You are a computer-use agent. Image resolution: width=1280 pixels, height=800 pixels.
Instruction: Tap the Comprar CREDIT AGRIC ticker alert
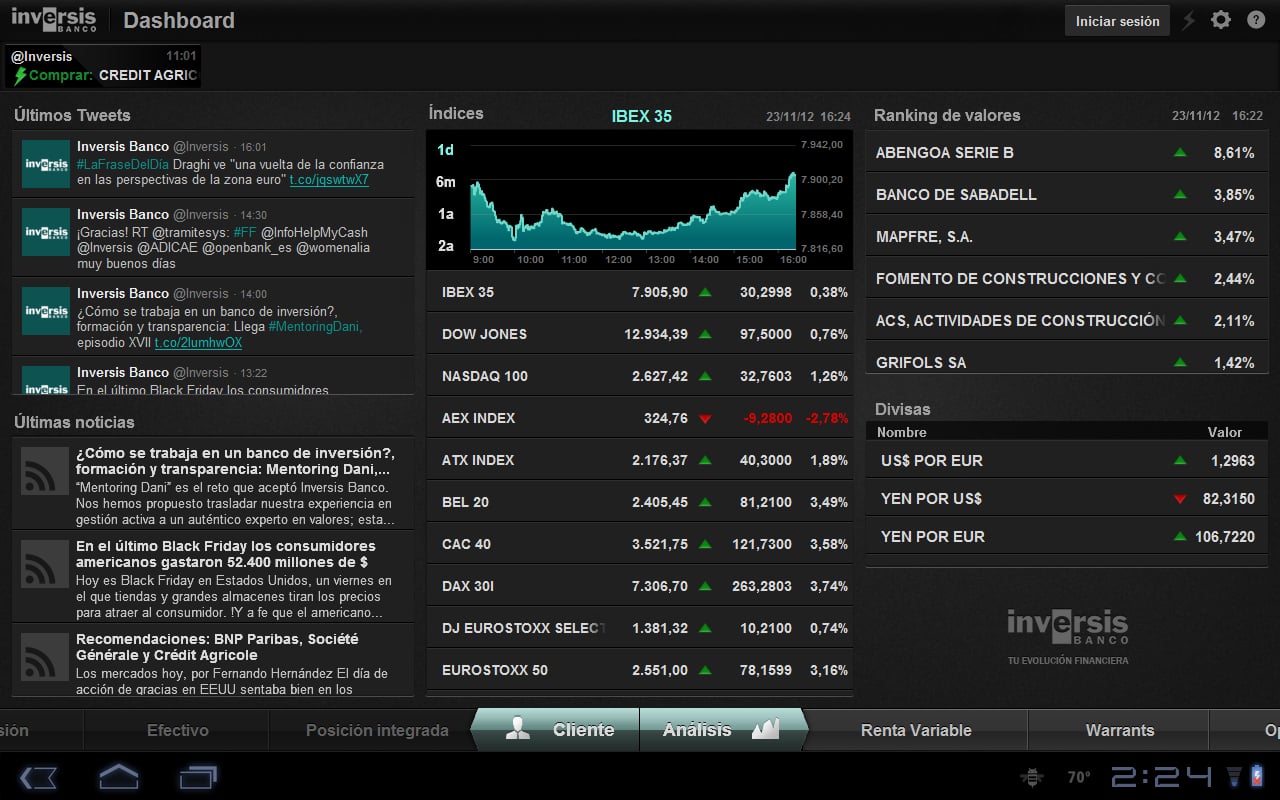point(103,66)
